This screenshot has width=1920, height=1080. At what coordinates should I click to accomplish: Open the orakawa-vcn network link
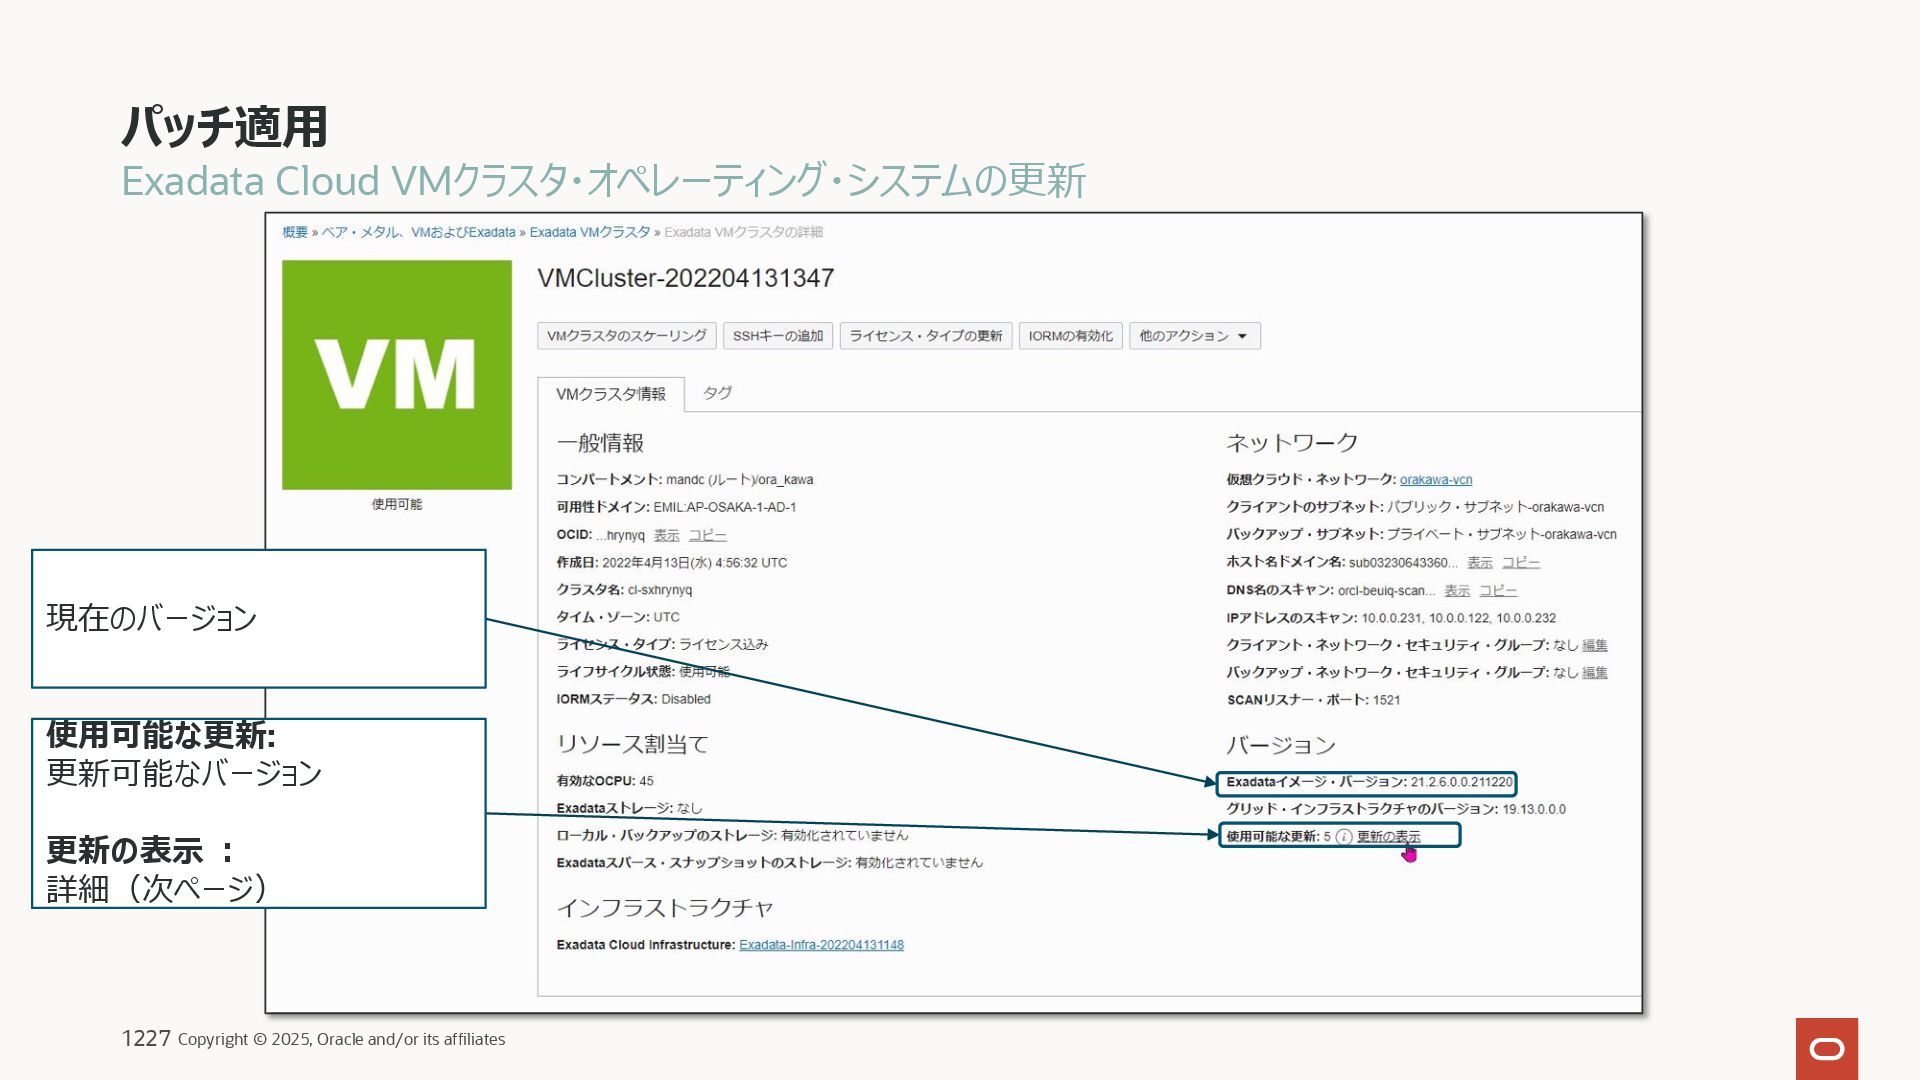pos(1435,480)
